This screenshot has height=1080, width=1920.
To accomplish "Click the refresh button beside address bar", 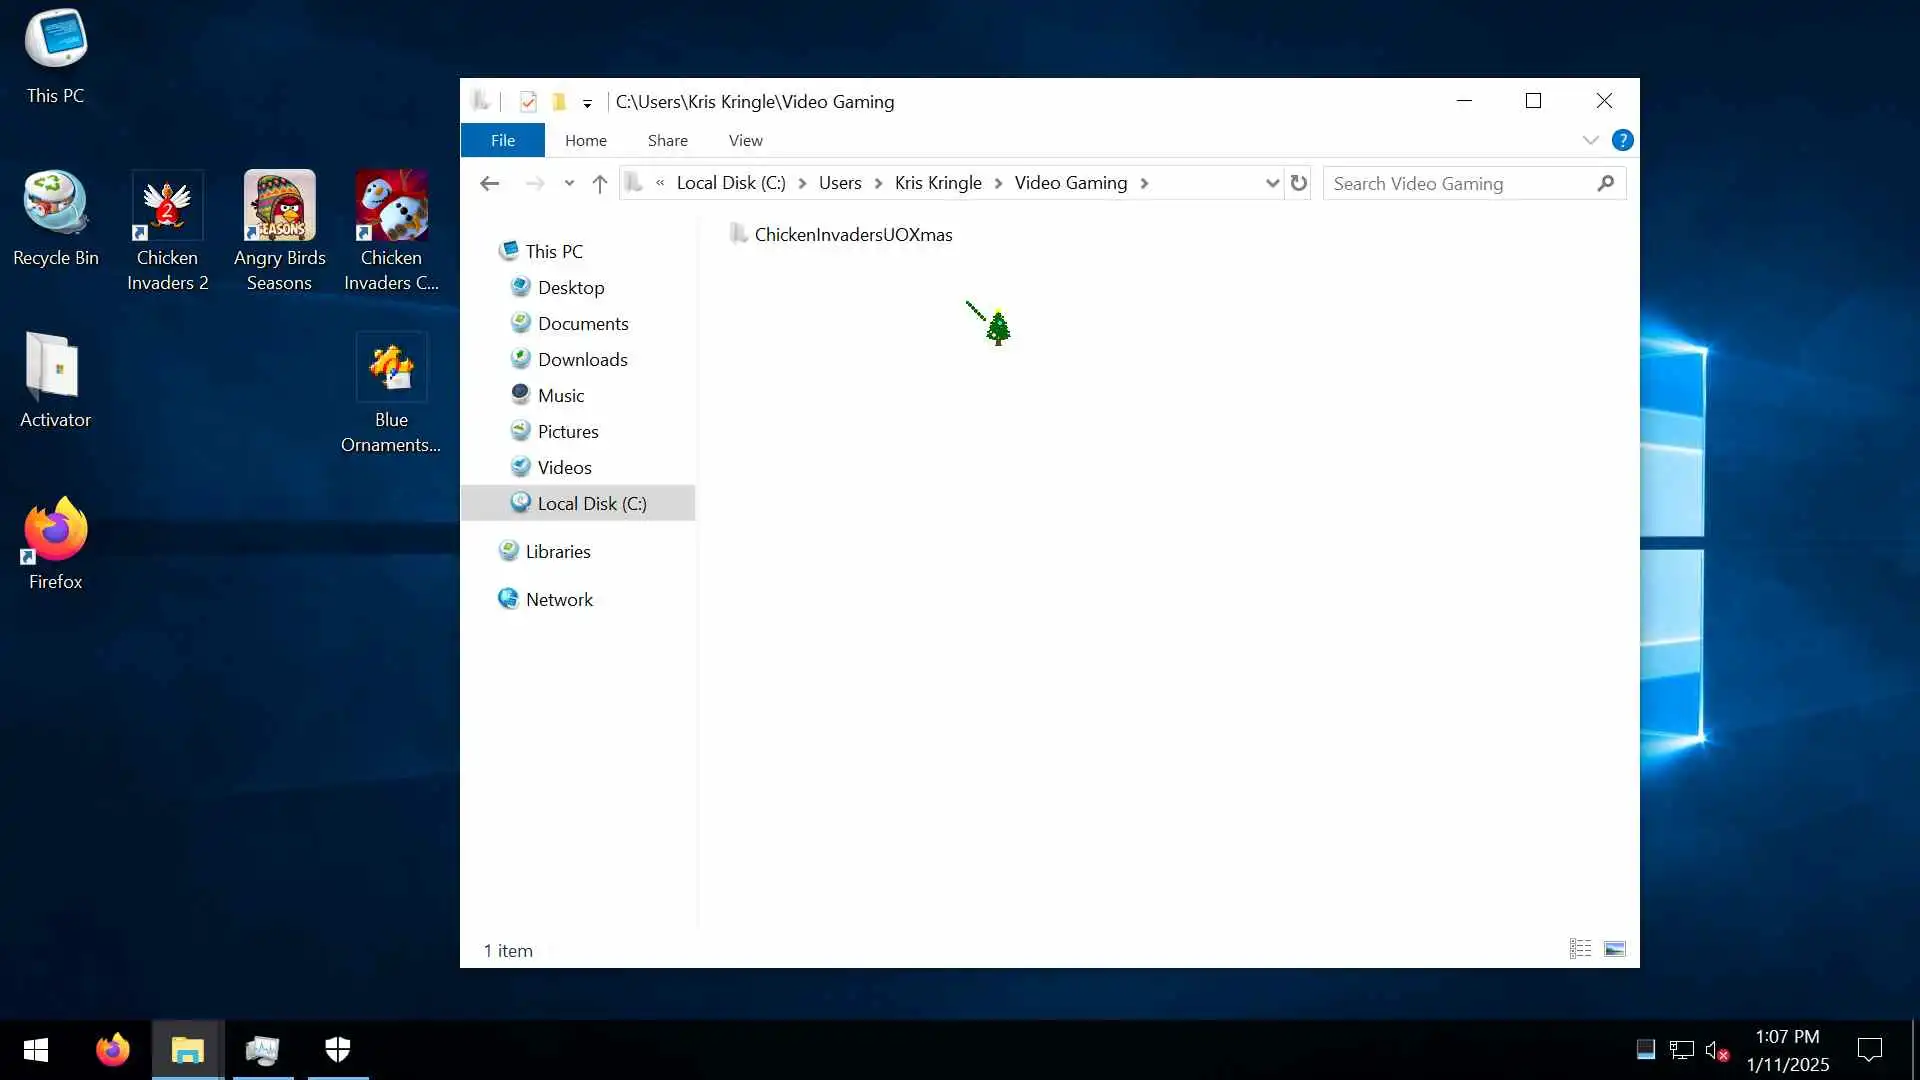I will (x=1298, y=183).
